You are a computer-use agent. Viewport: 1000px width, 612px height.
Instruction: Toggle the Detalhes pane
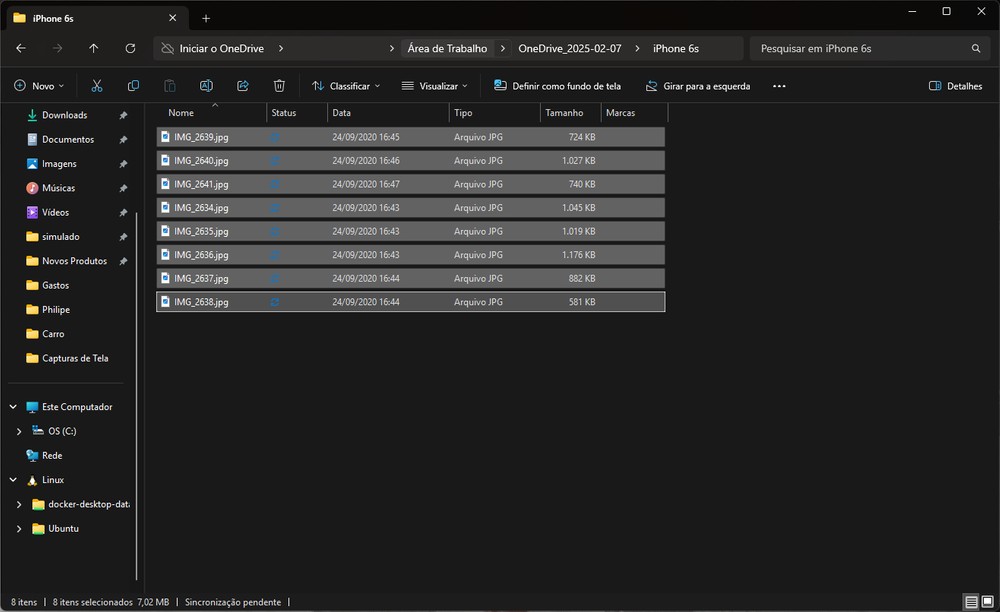tap(955, 86)
